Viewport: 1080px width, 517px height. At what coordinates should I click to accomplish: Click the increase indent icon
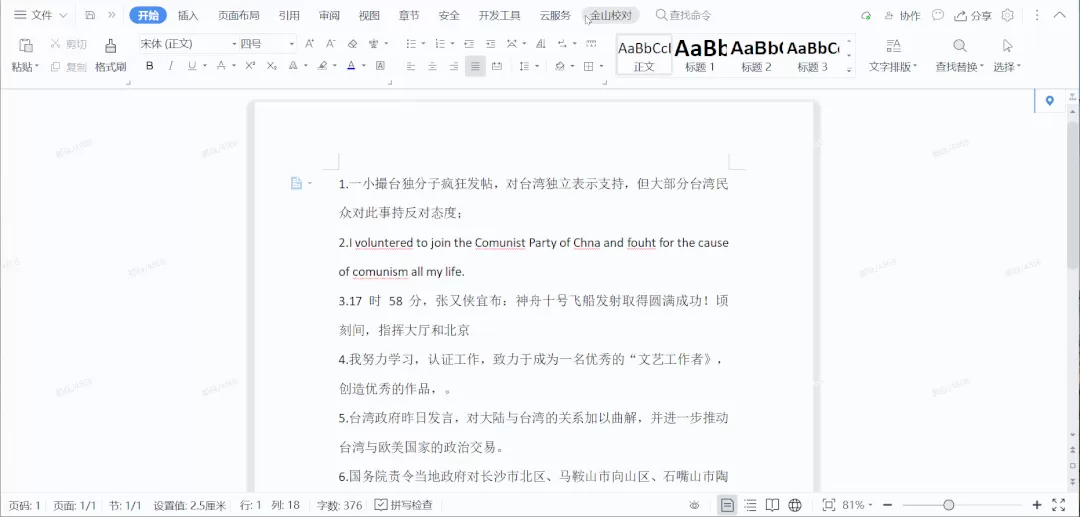pyautogui.click(x=490, y=44)
